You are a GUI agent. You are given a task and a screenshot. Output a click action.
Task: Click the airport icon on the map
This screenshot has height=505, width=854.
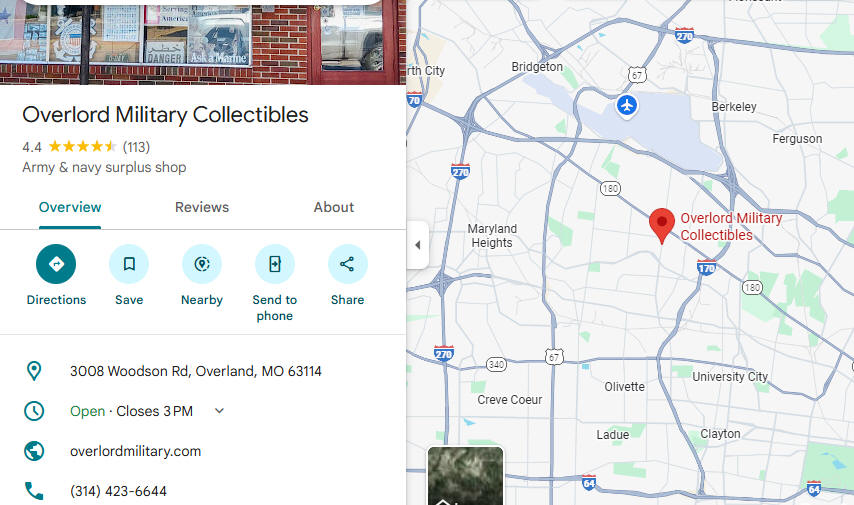pyautogui.click(x=627, y=105)
